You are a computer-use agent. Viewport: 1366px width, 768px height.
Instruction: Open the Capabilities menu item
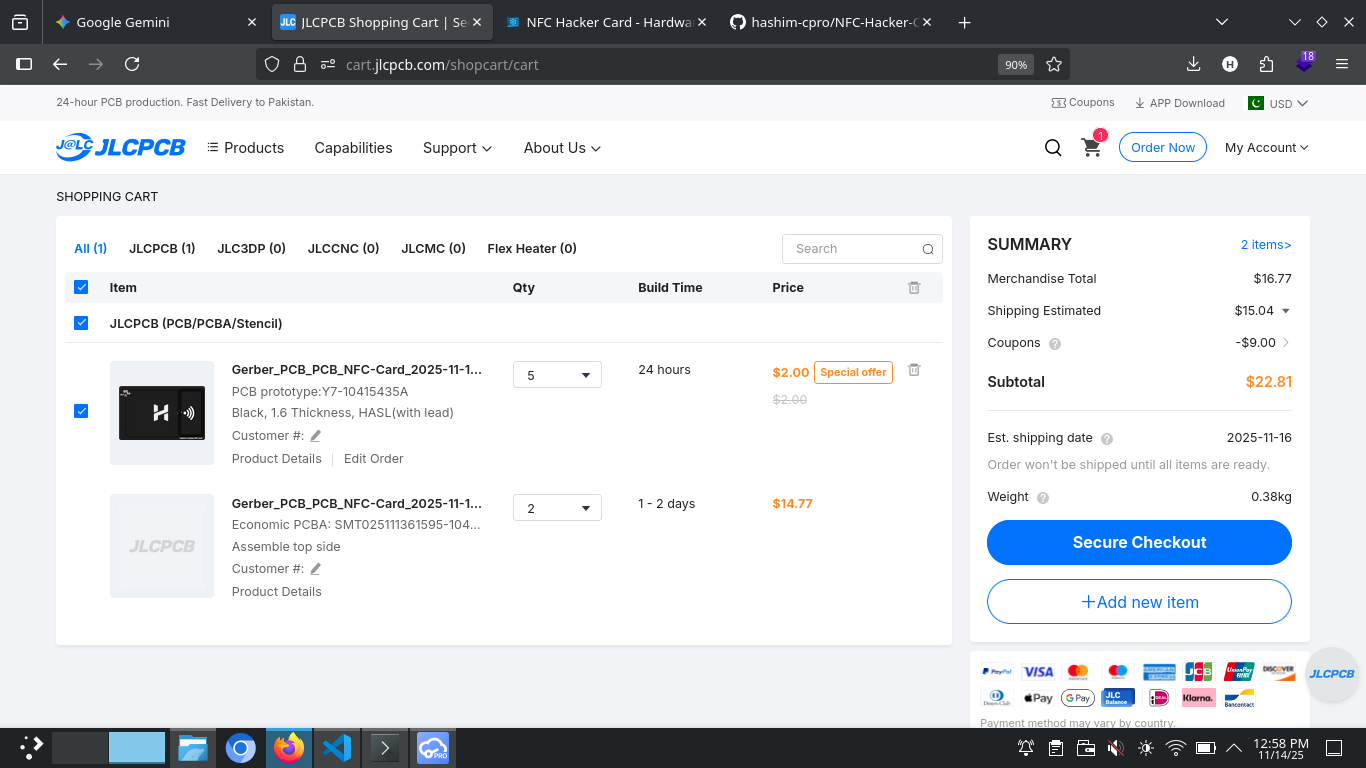tap(353, 148)
